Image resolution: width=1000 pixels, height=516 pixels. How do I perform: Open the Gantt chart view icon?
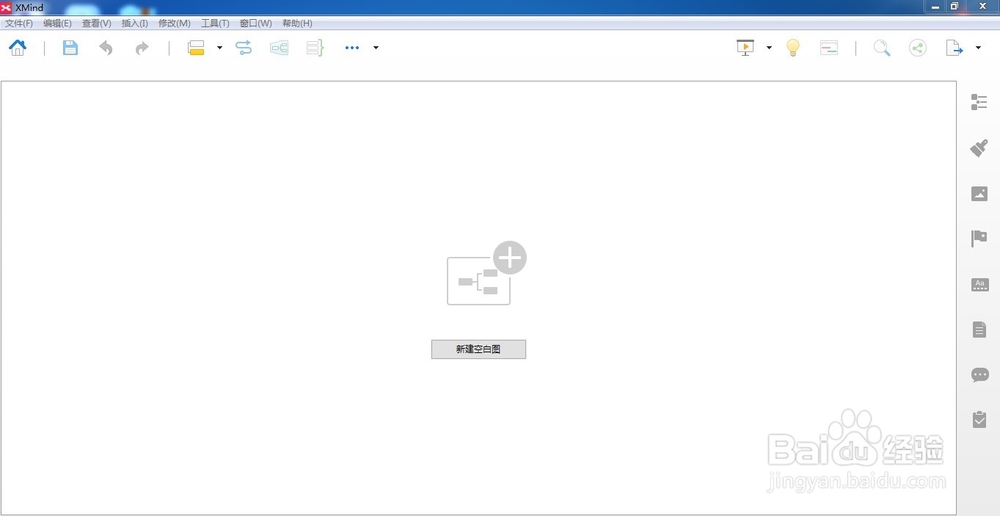coord(828,47)
